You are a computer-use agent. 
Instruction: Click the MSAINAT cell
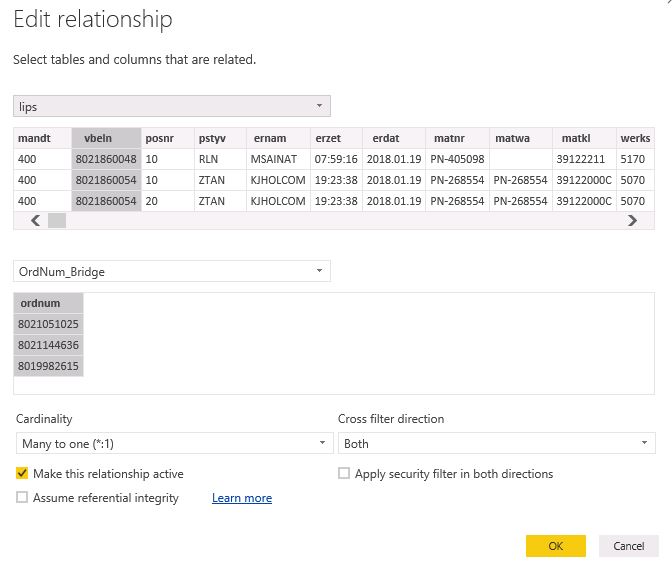point(278,159)
